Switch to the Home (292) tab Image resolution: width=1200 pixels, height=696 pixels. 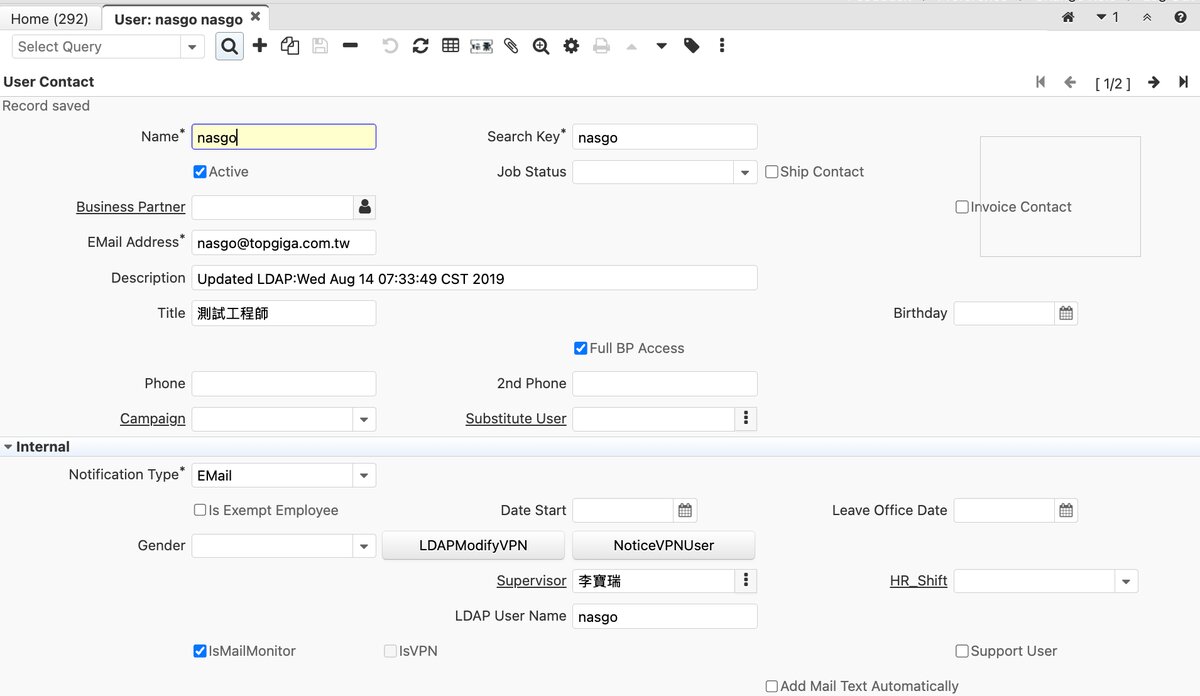coord(49,19)
